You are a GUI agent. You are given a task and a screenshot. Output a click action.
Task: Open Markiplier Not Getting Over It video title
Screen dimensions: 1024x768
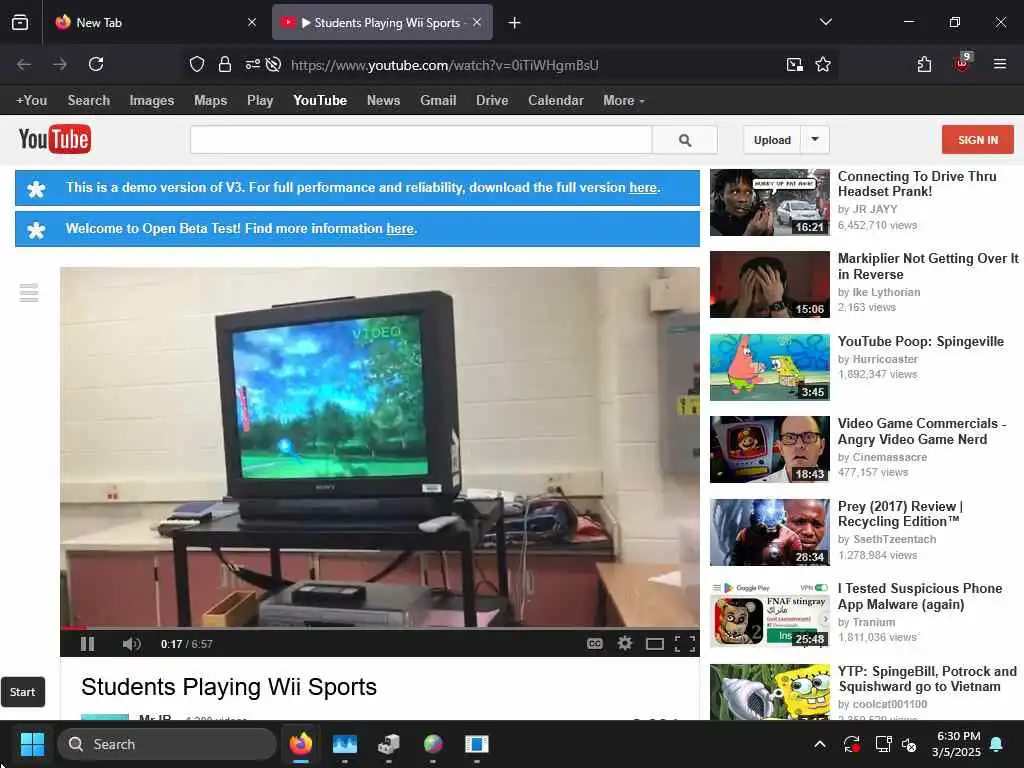(x=928, y=266)
